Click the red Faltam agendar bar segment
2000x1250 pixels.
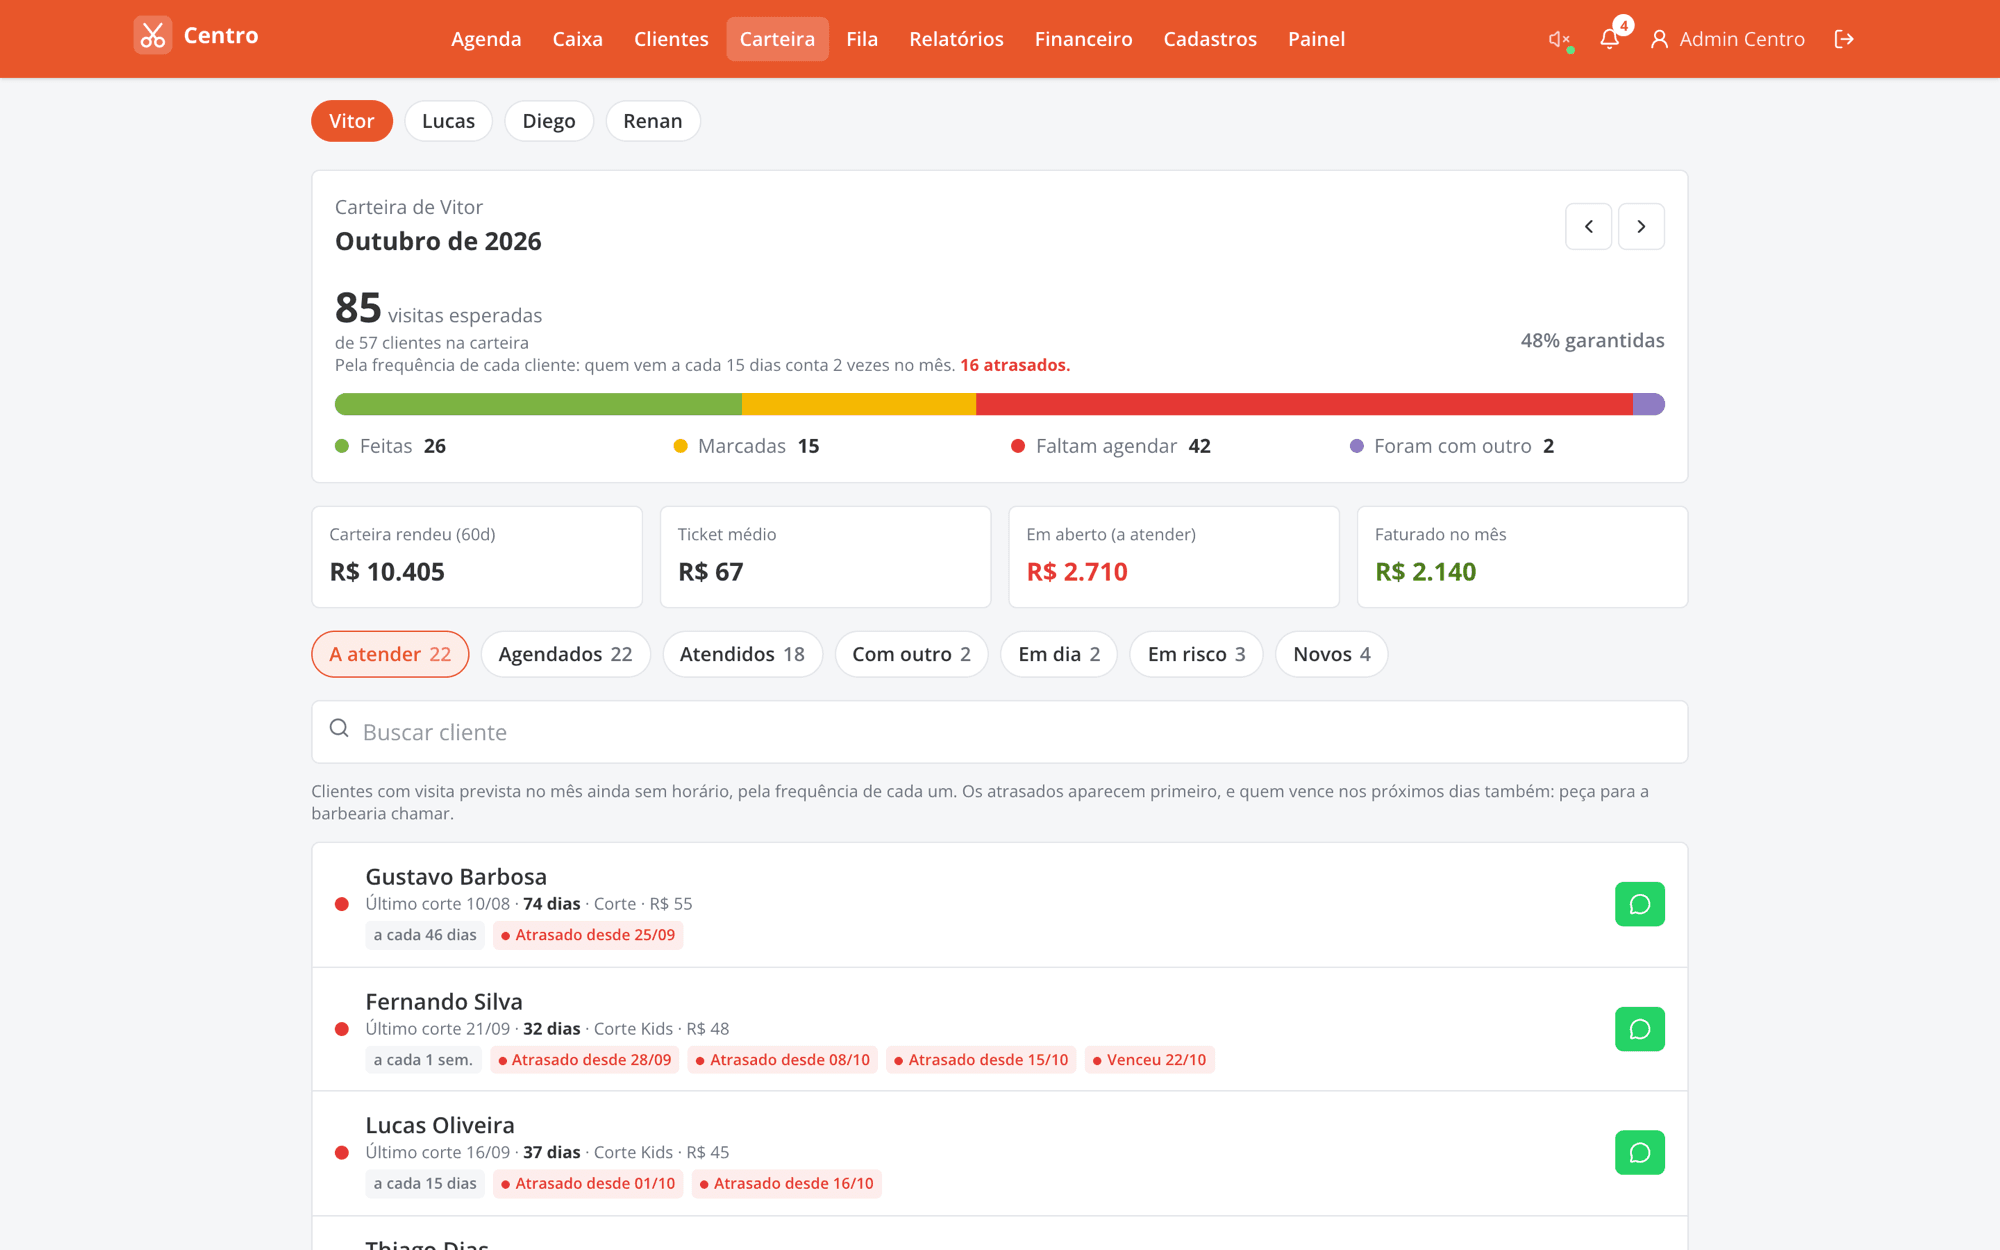click(x=1304, y=404)
